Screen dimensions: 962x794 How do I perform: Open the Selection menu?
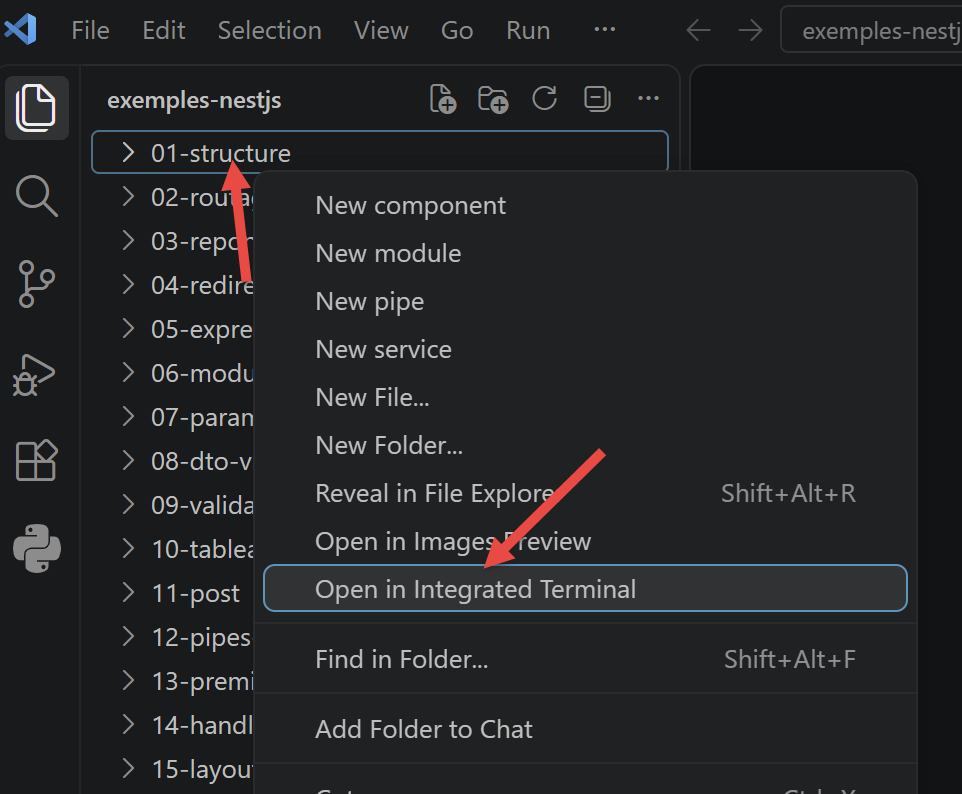pos(269,30)
